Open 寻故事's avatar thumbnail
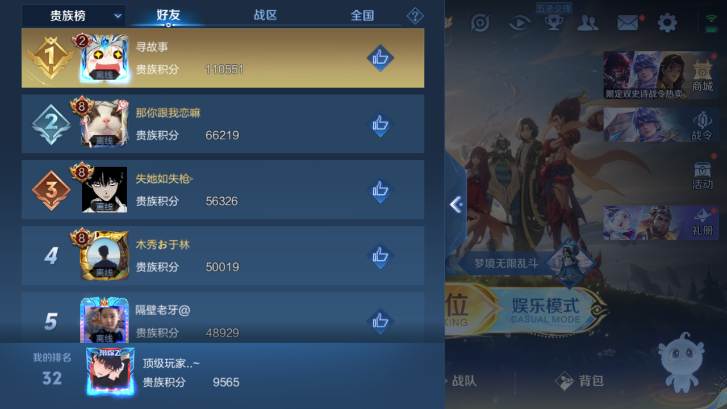This screenshot has height=409, width=727. coord(105,58)
